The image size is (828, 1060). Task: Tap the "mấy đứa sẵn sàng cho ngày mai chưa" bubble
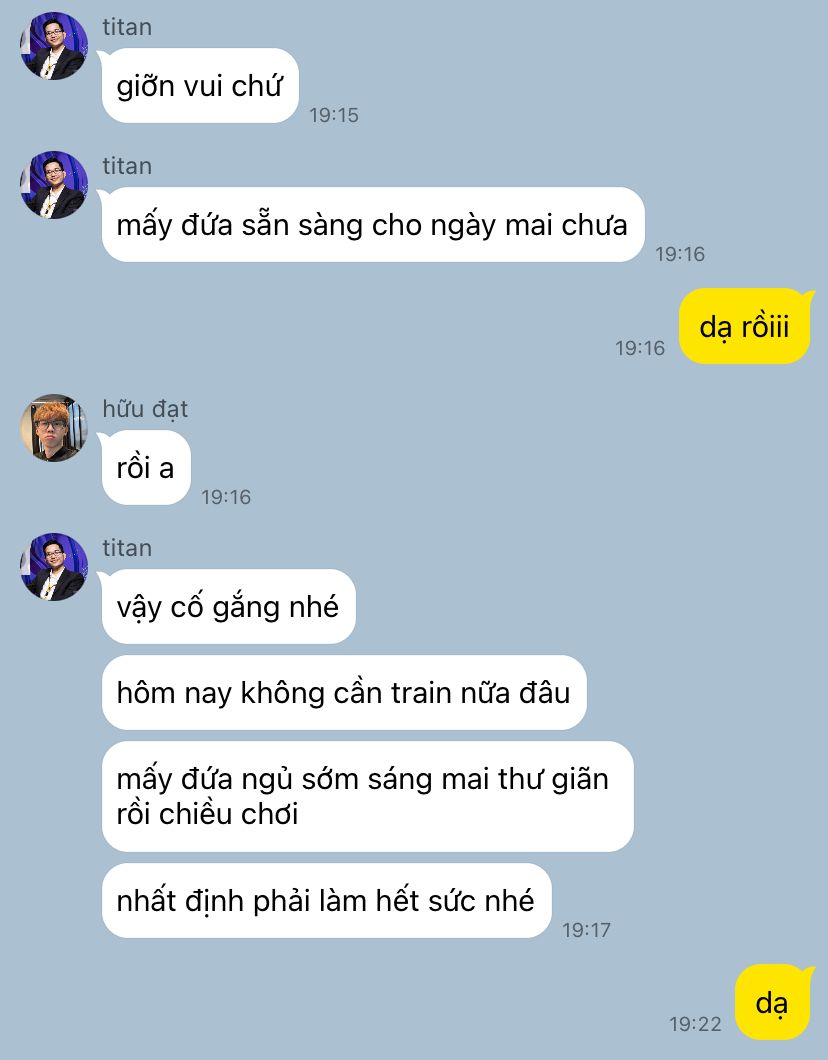(372, 224)
